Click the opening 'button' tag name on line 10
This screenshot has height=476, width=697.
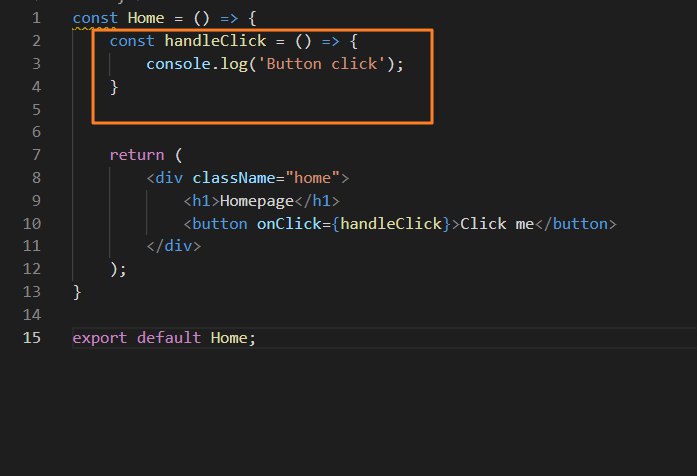pyautogui.click(x=220, y=224)
